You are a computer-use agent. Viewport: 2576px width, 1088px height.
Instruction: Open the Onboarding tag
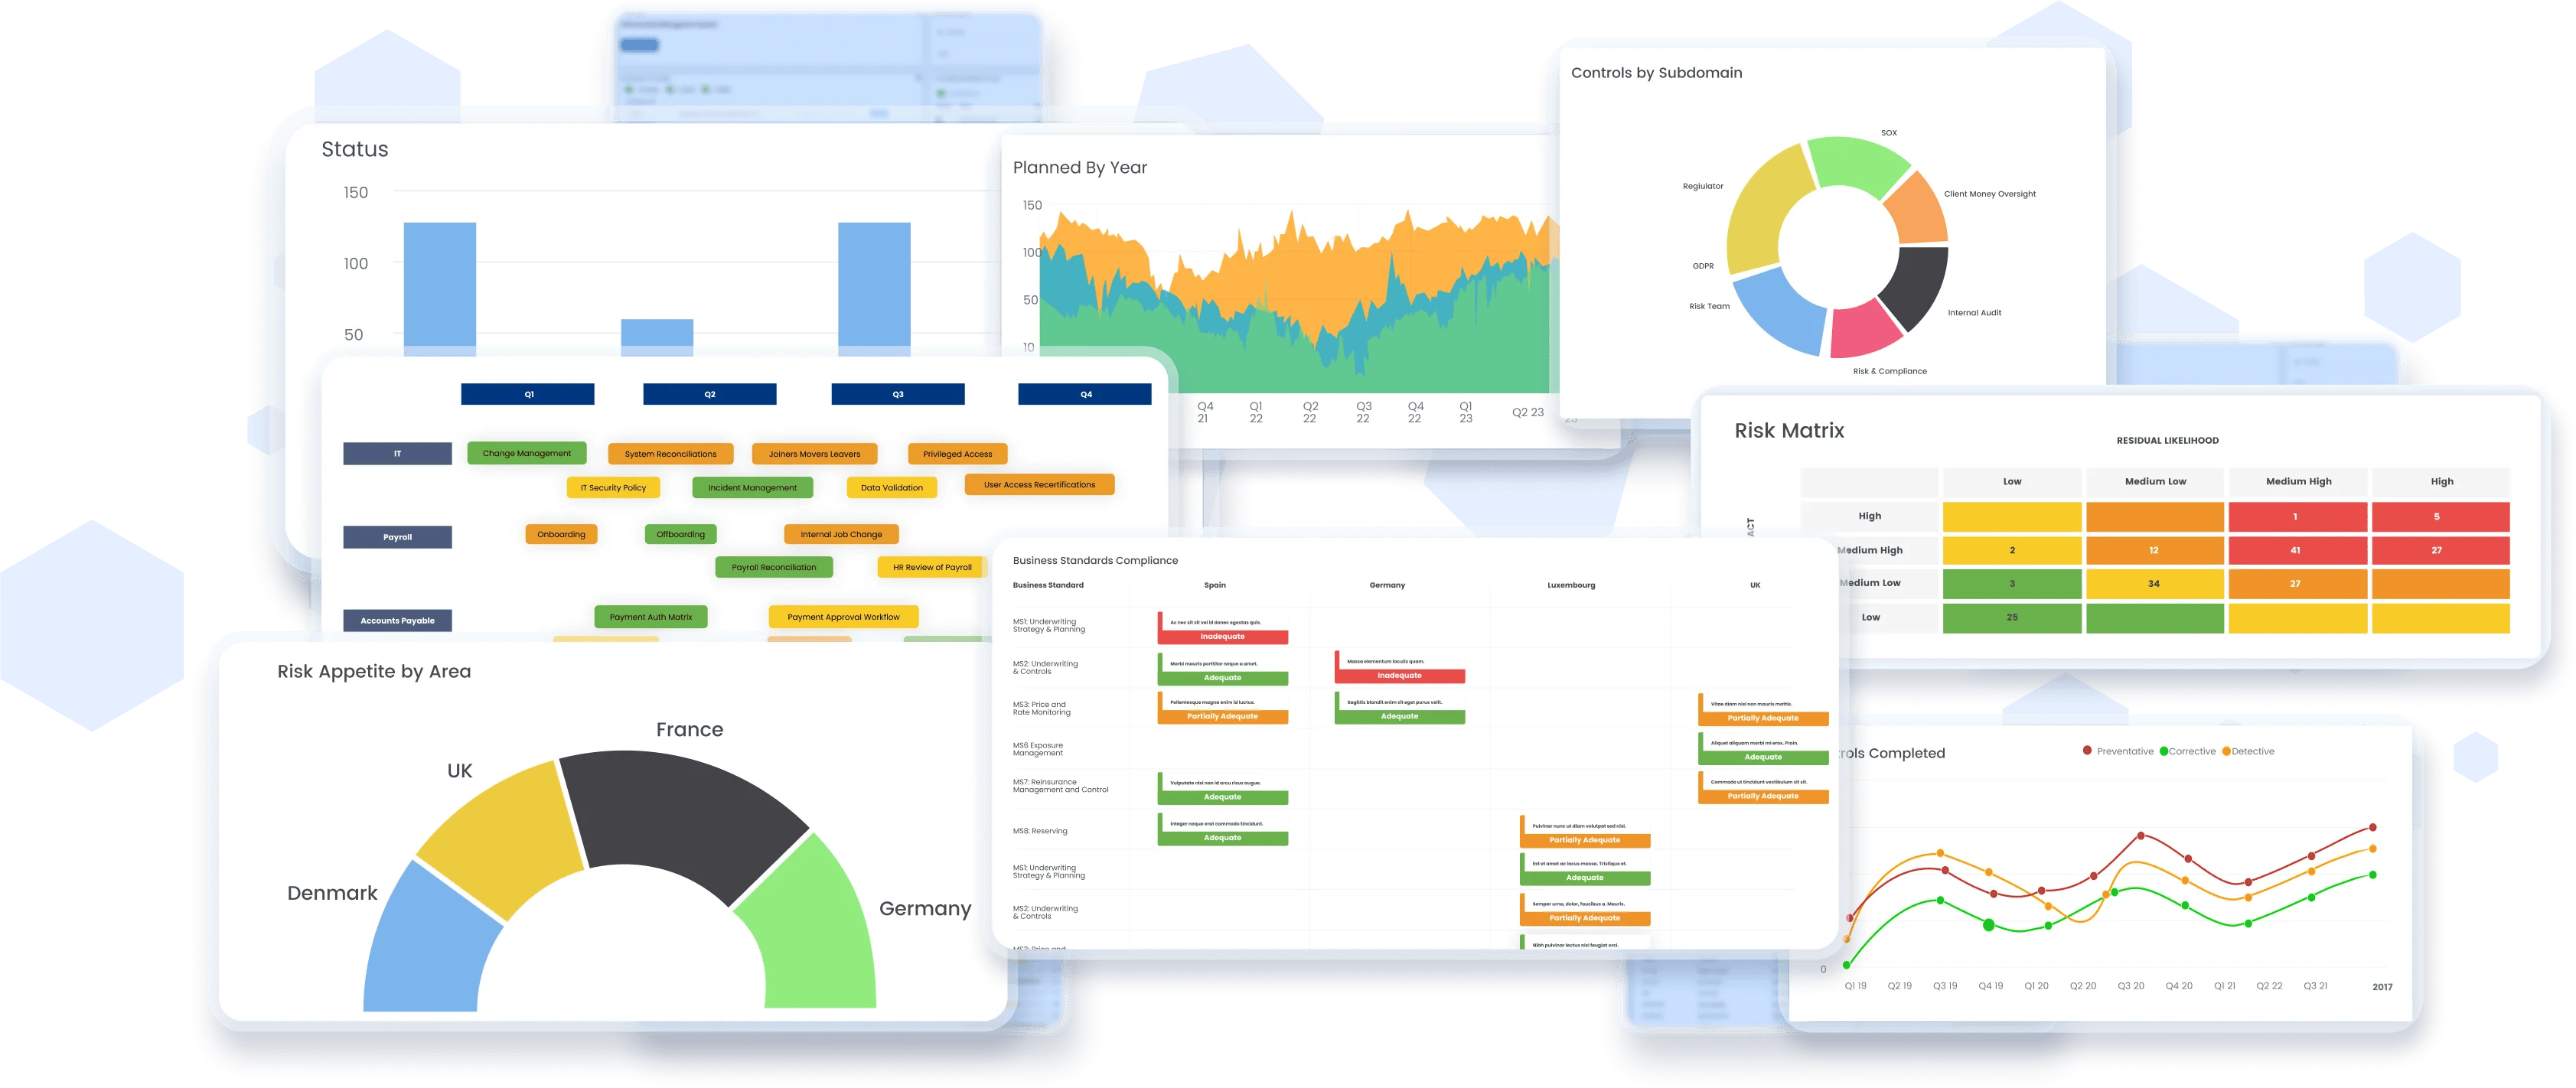[x=561, y=534]
